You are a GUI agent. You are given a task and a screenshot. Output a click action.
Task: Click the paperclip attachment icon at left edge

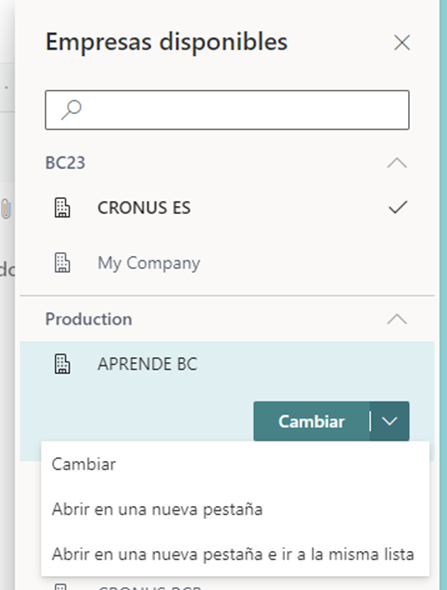point(6,209)
